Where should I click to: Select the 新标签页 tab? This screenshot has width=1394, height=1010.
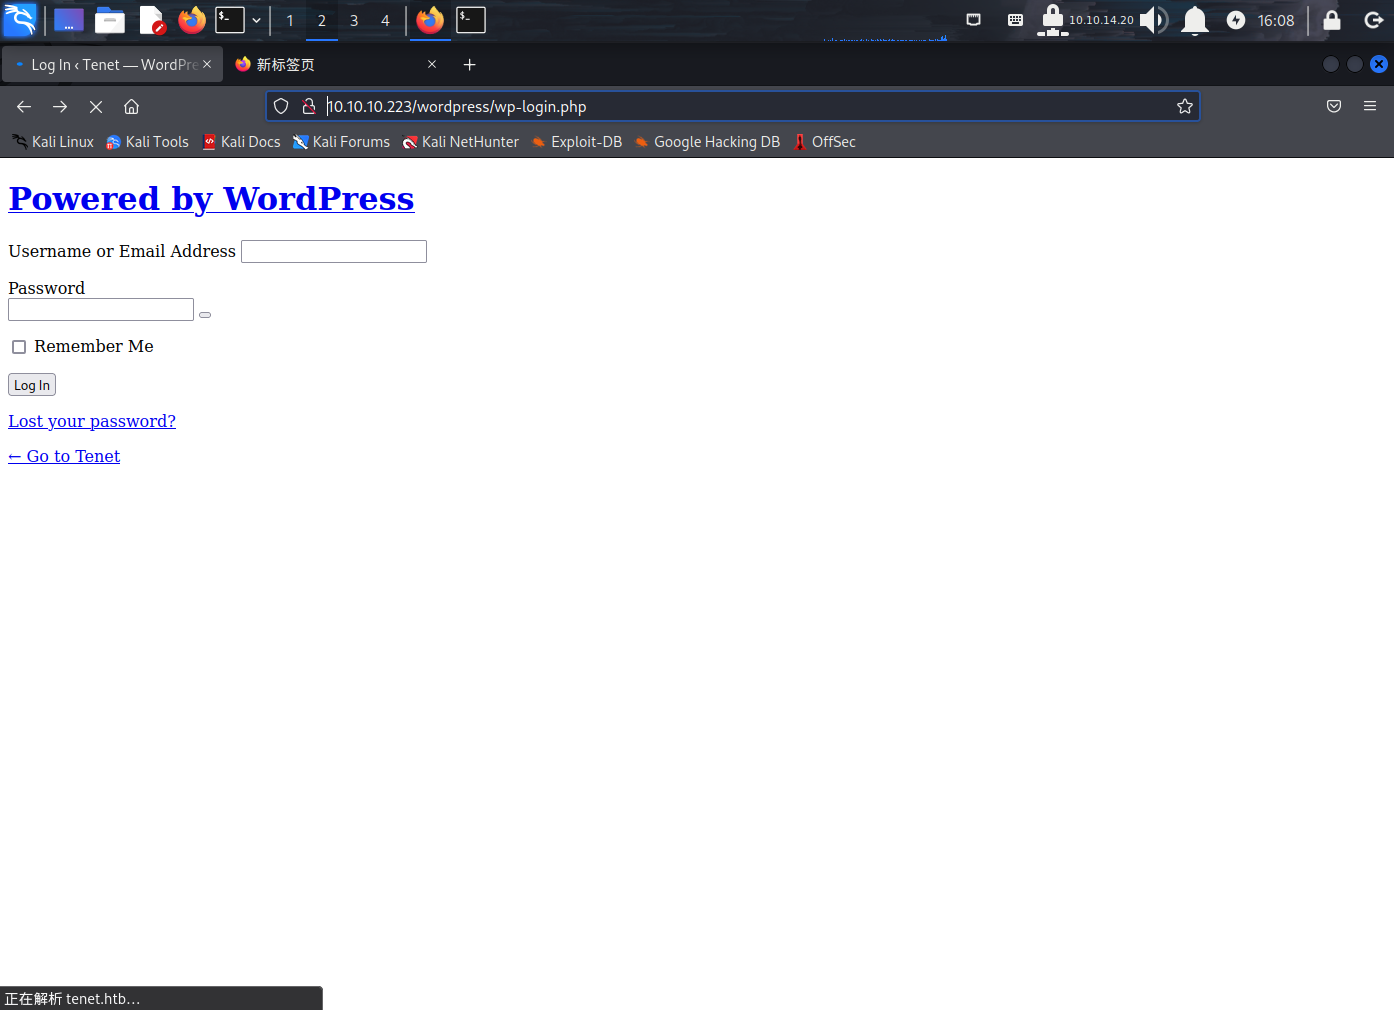(335, 64)
